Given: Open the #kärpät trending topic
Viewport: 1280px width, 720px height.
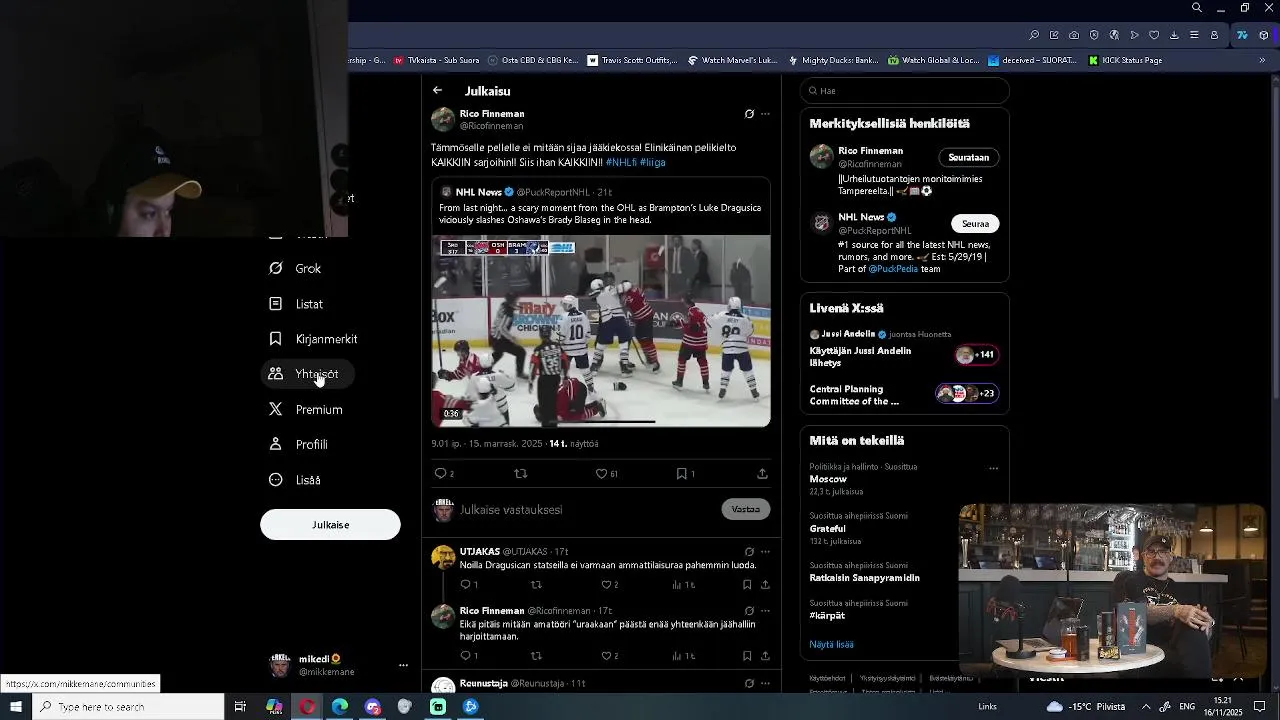Looking at the screenshot, I should (x=827, y=616).
